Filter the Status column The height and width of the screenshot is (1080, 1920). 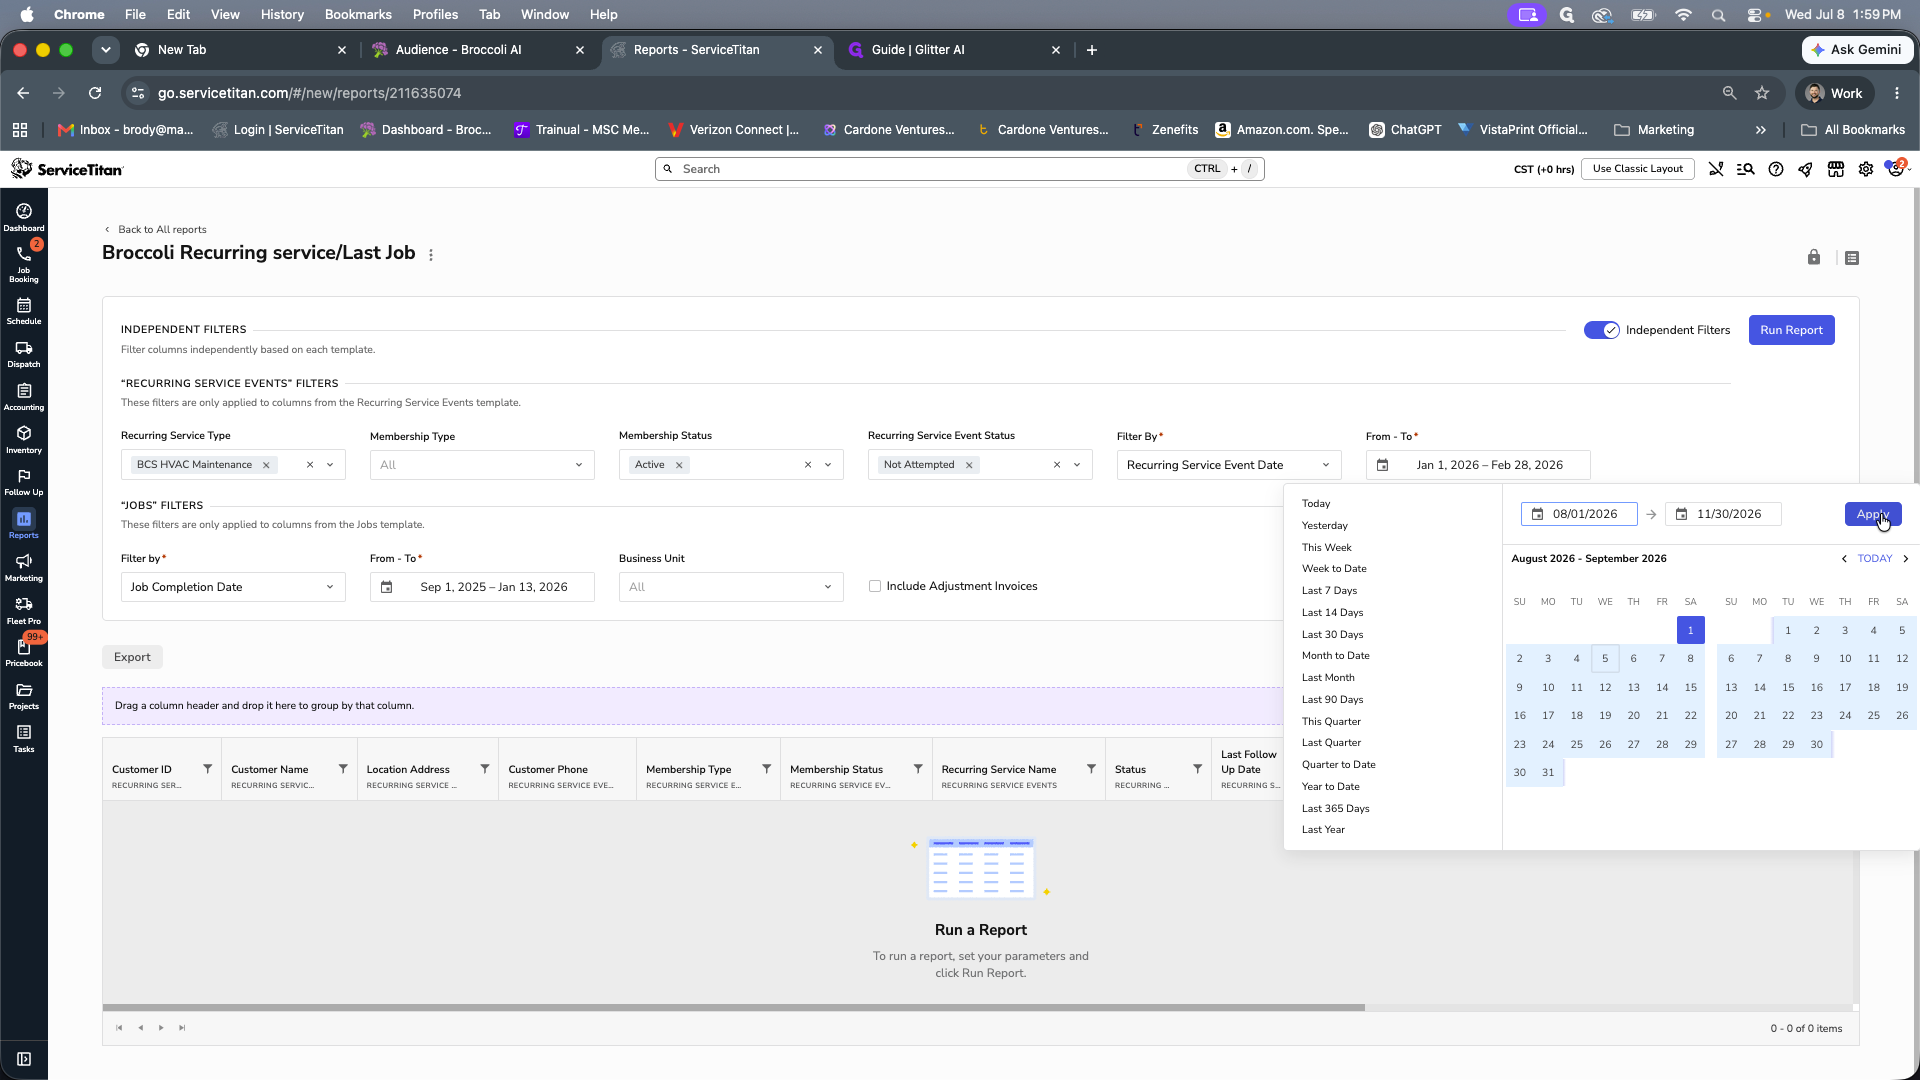[x=1197, y=769]
